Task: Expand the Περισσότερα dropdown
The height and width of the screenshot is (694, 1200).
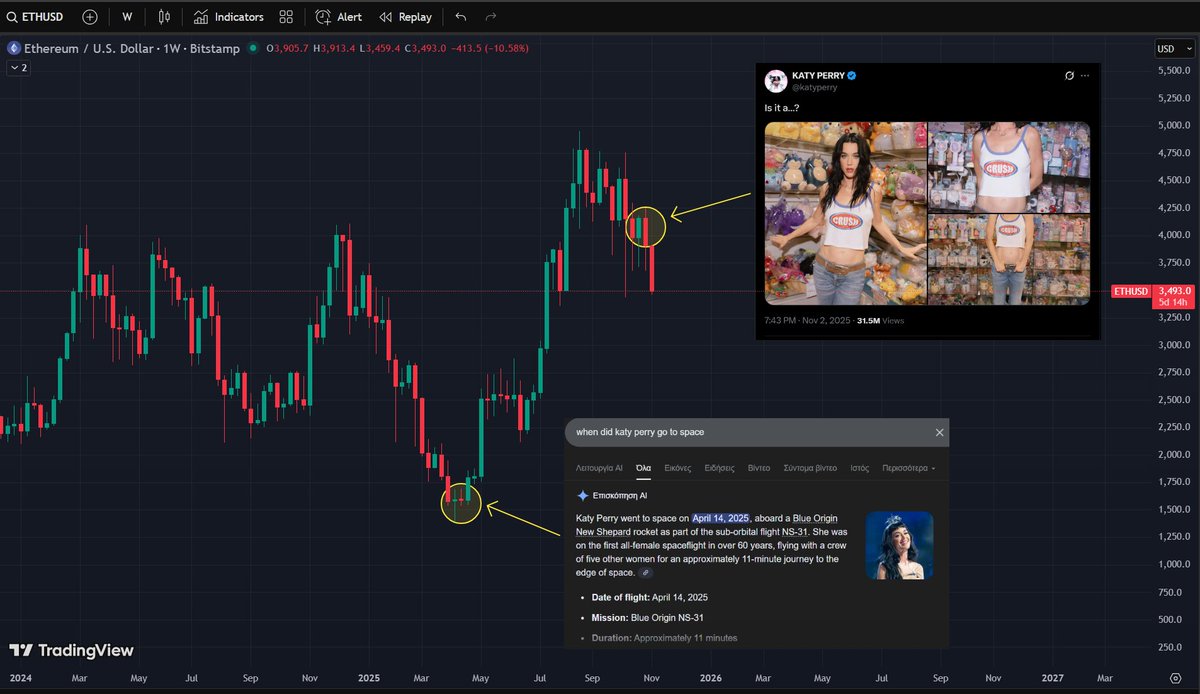Action: (908, 468)
